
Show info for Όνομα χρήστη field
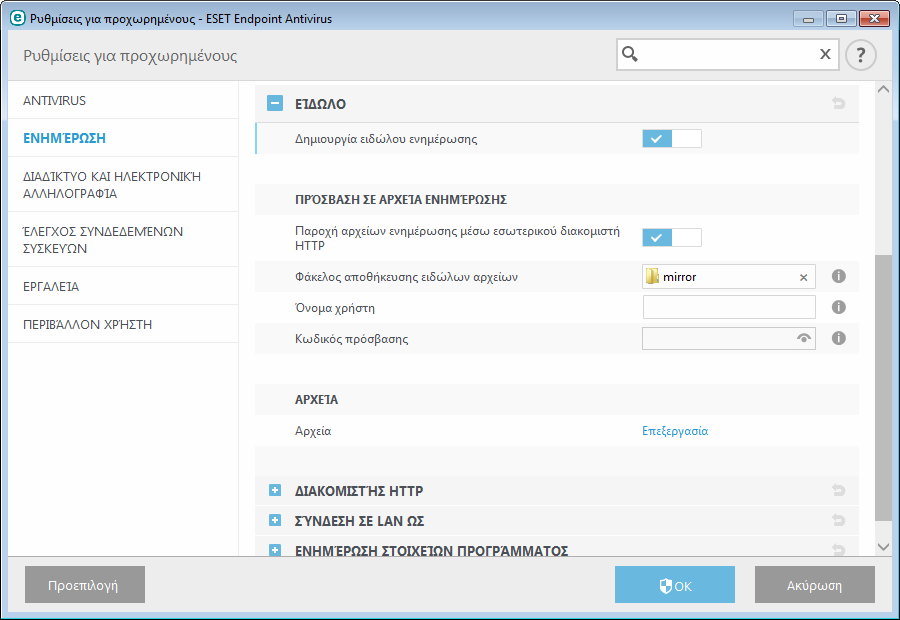(x=839, y=307)
